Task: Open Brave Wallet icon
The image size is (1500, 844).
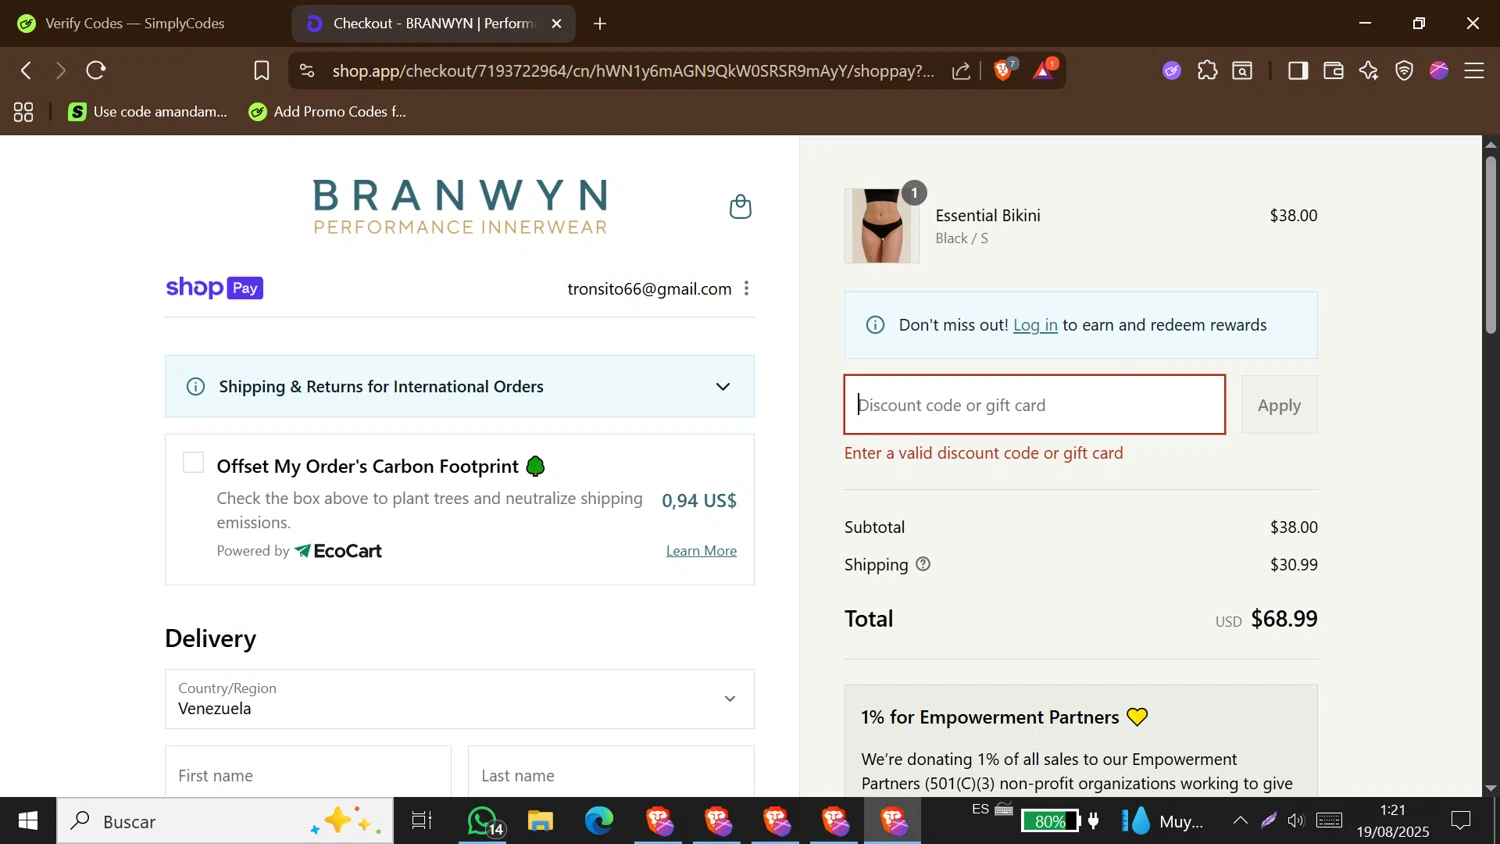Action: pos(1333,70)
